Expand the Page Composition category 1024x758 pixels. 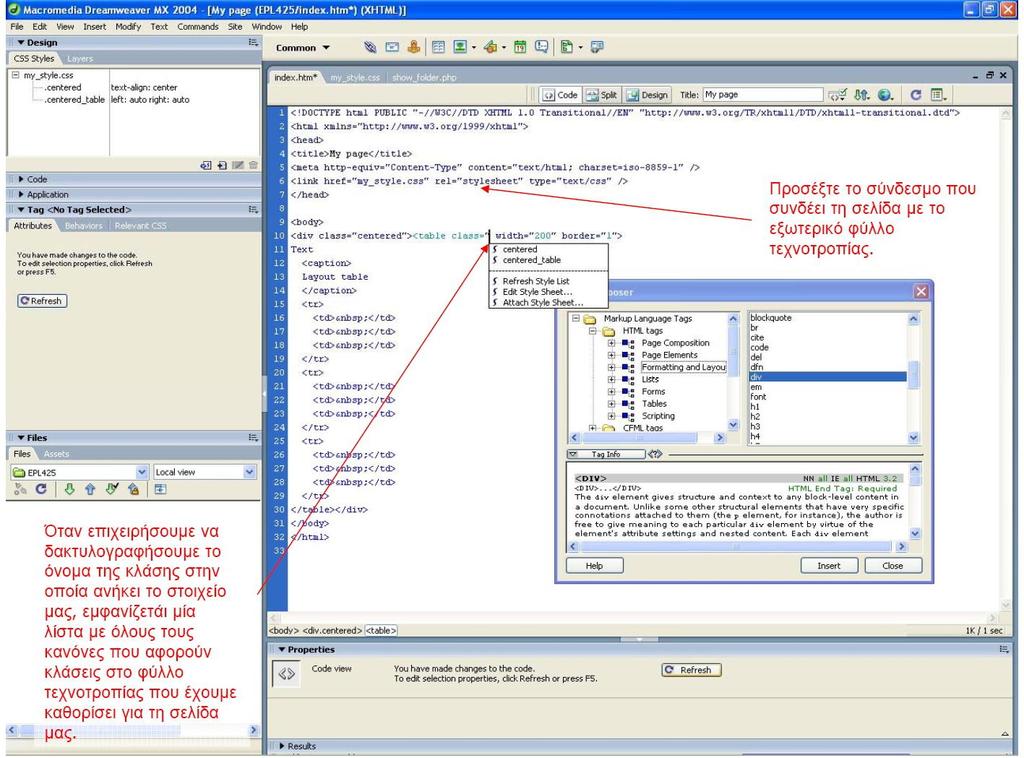pos(611,343)
